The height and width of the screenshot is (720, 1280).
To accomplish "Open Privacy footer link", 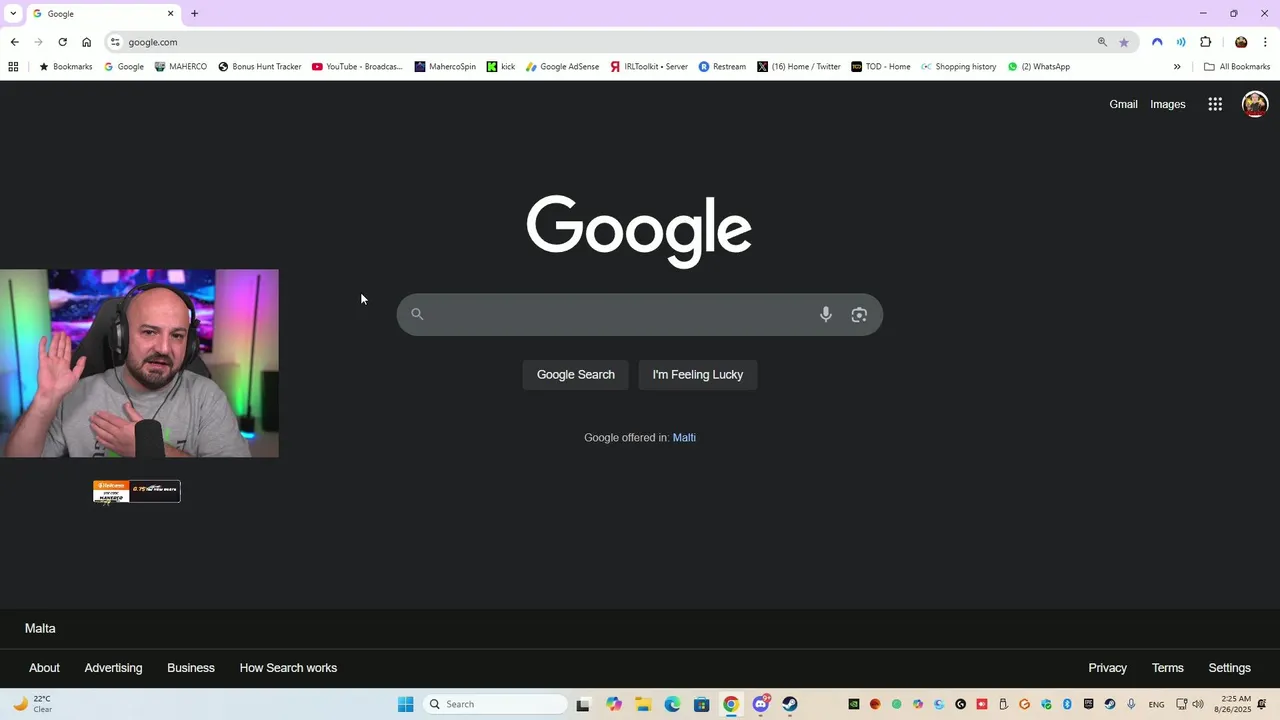I will 1107,668.
